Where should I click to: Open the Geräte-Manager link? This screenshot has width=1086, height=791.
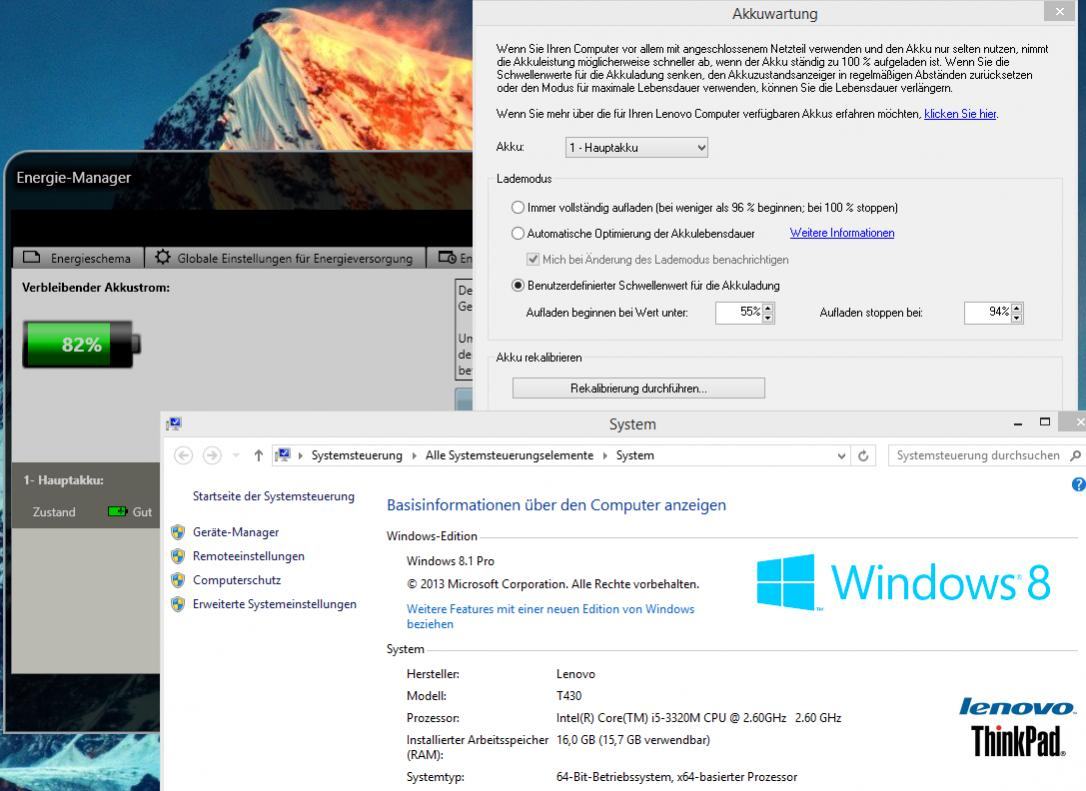[x=235, y=532]
